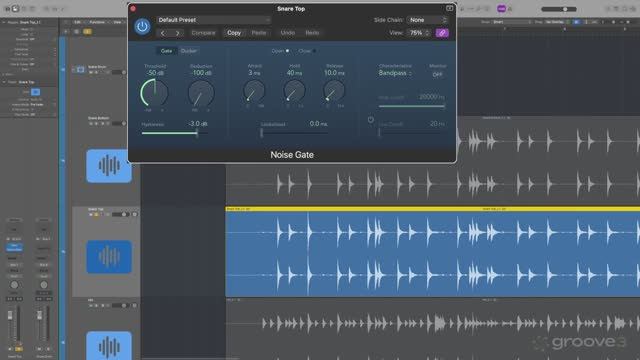Toggle the Monitor Off button
This screenshot has width=640, height=360.
tap(437, 74)
